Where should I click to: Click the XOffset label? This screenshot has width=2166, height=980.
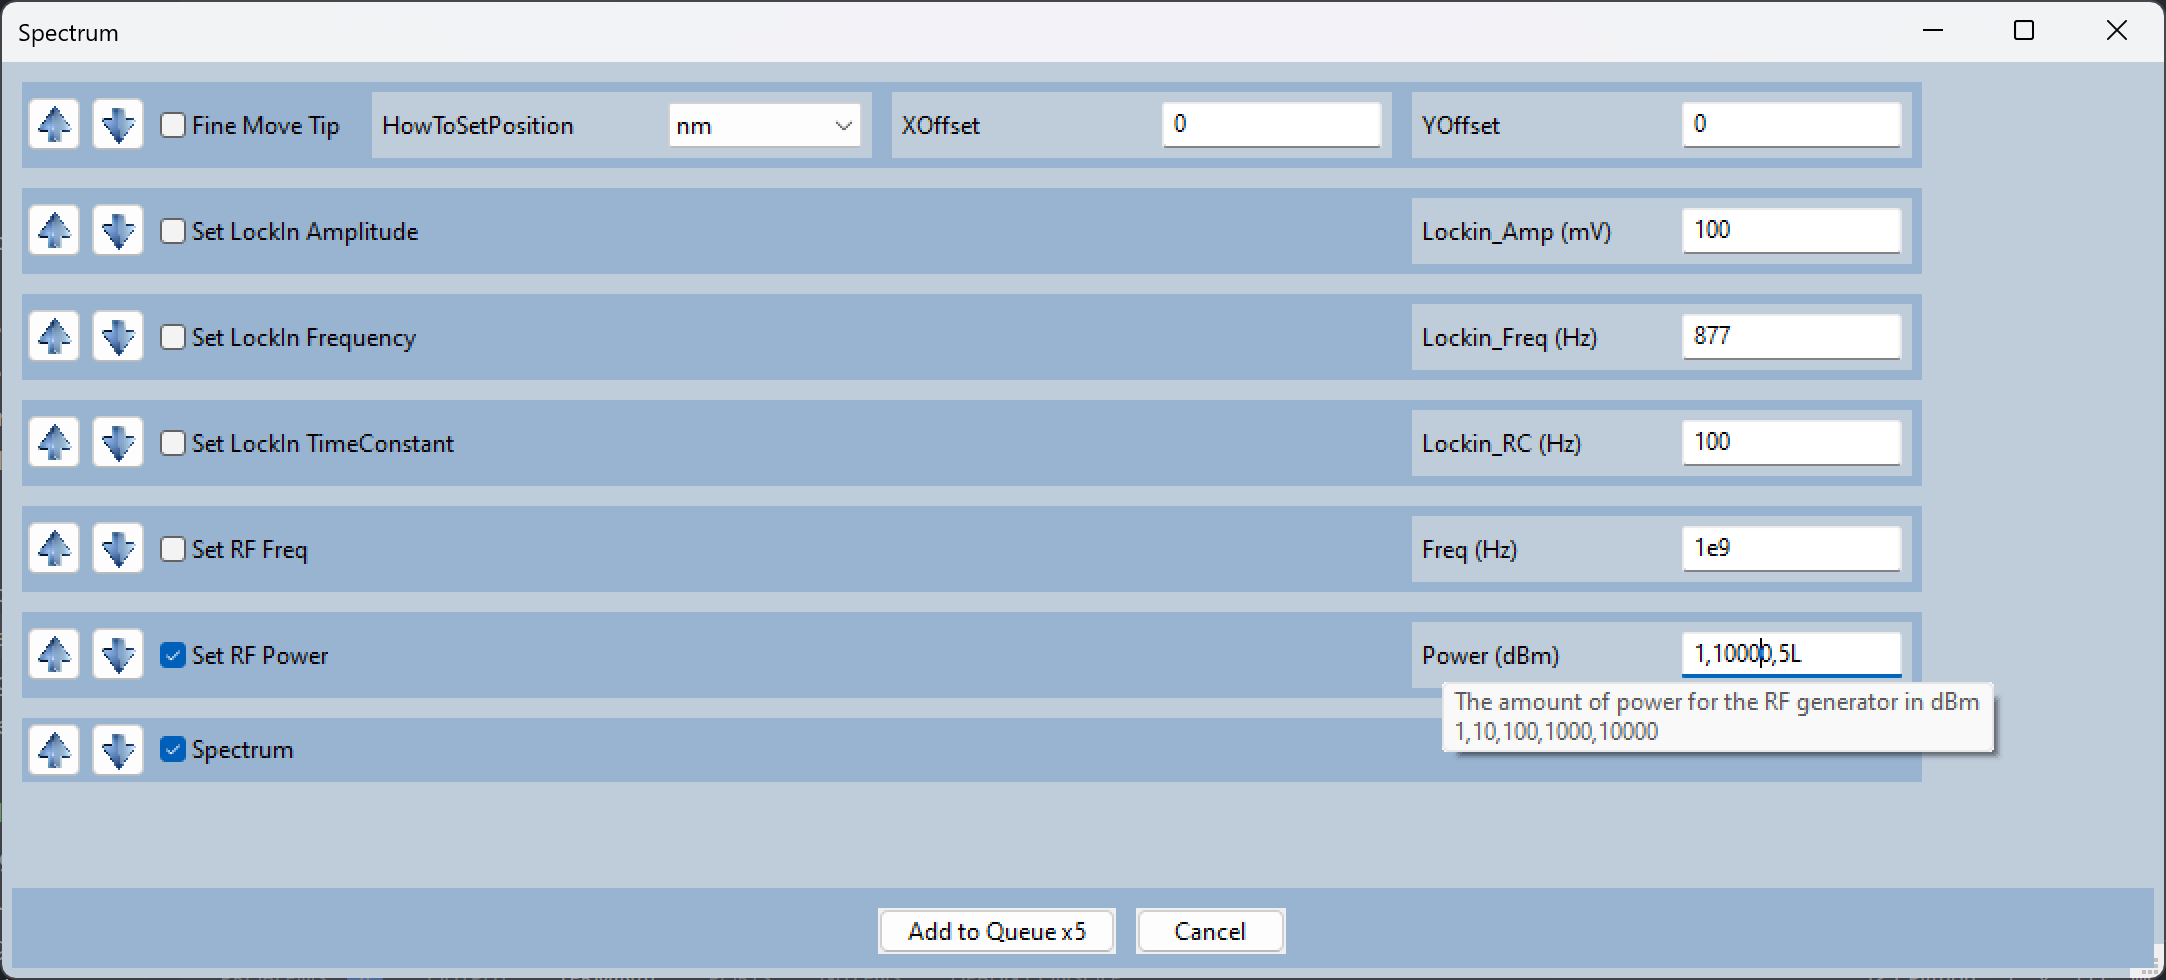tap(941, 126)
